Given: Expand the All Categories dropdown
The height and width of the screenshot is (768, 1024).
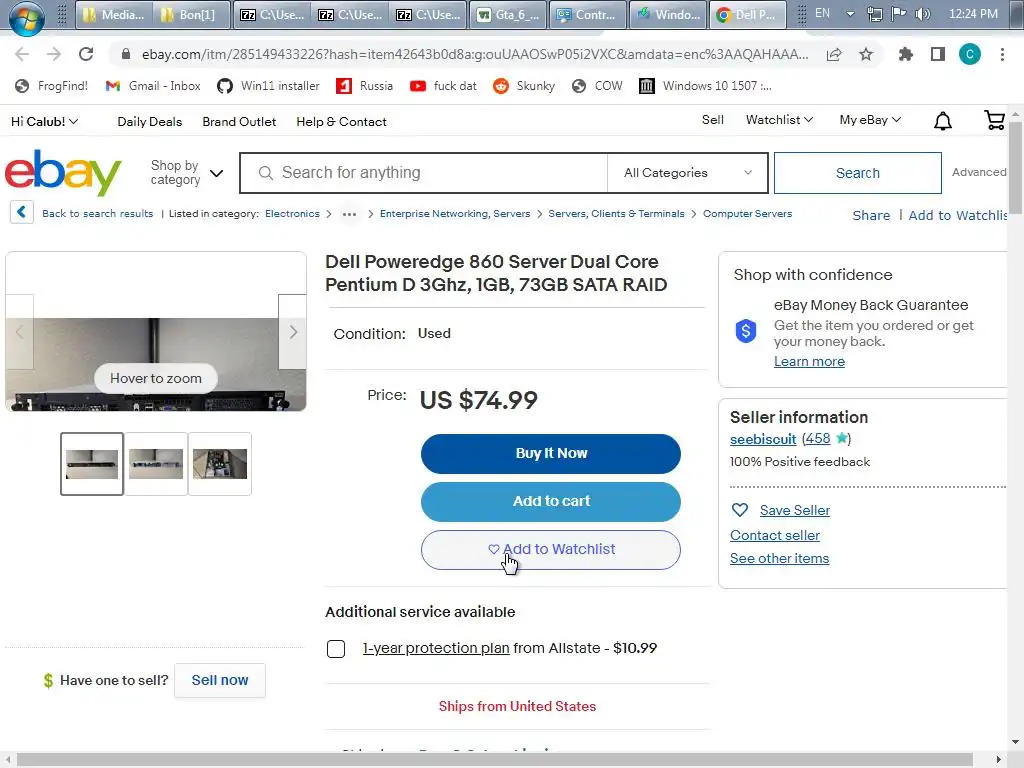Looking at the screenshot, I should pyautogui.click(x=687, y=173).
